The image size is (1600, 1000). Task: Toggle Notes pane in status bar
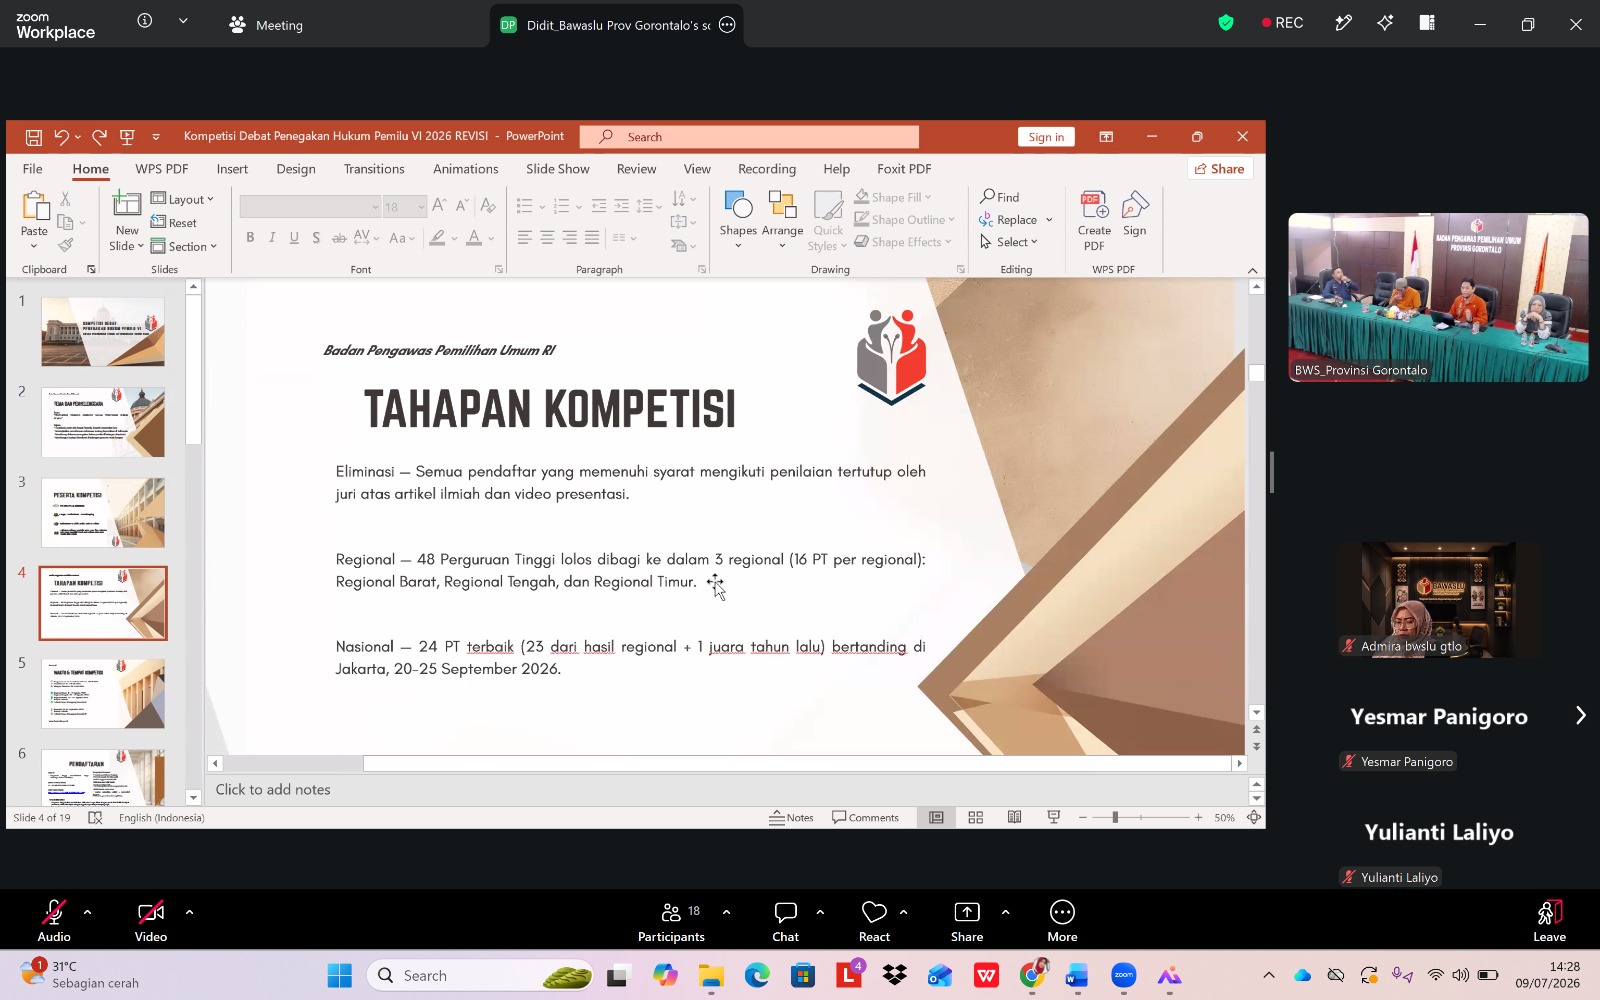[x=791, y=817]
